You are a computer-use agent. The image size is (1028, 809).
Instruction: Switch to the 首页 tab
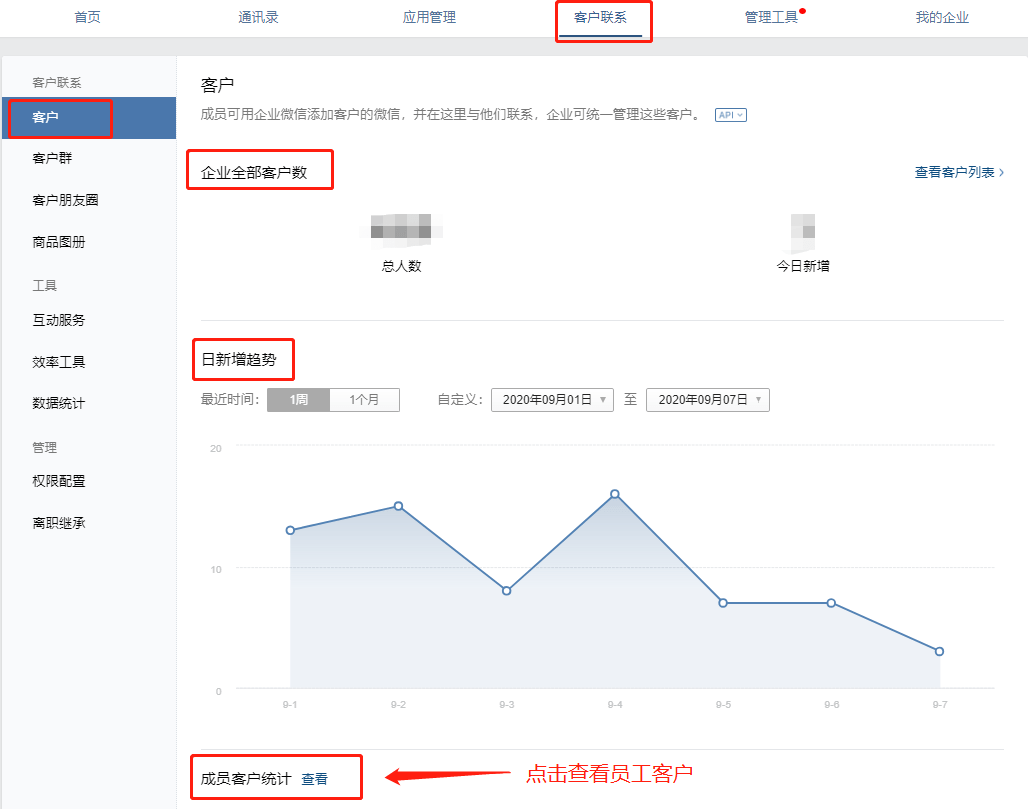pos(88,18)
